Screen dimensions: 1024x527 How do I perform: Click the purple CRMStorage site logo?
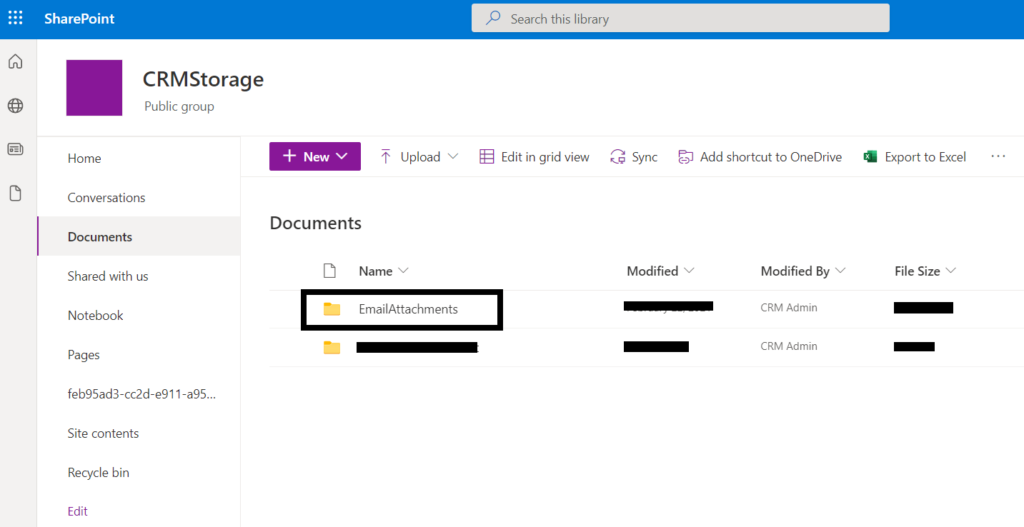[x=94, y=88]
